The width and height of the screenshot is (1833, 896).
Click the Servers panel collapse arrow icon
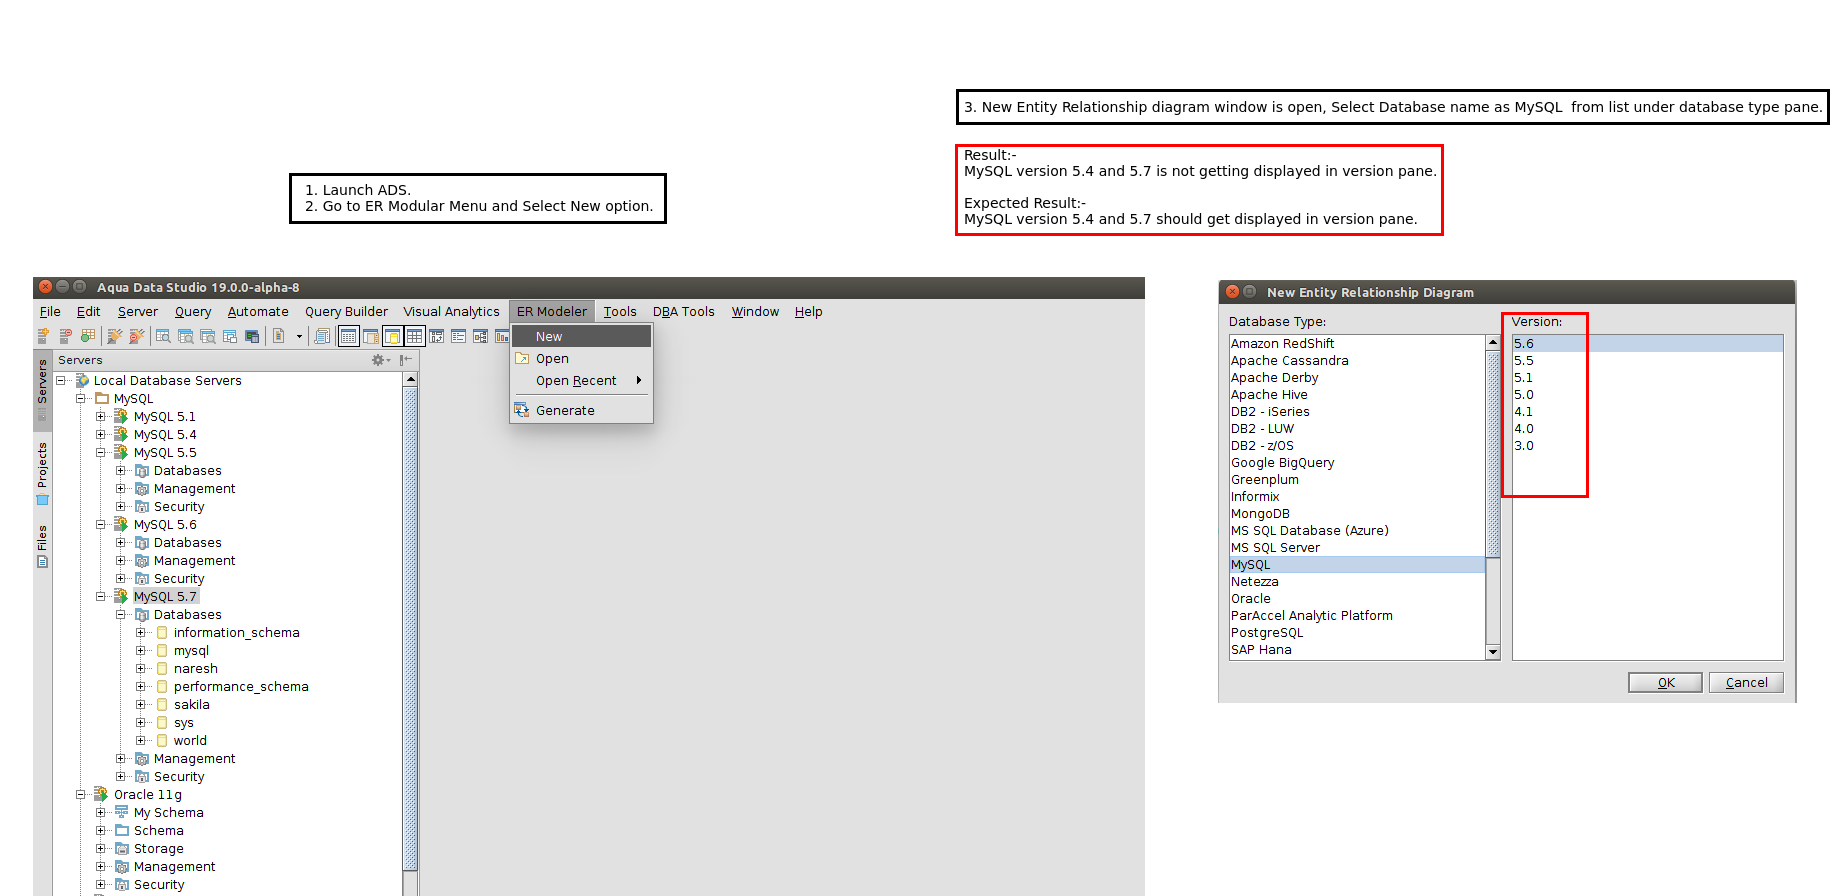tap(405, 360)
